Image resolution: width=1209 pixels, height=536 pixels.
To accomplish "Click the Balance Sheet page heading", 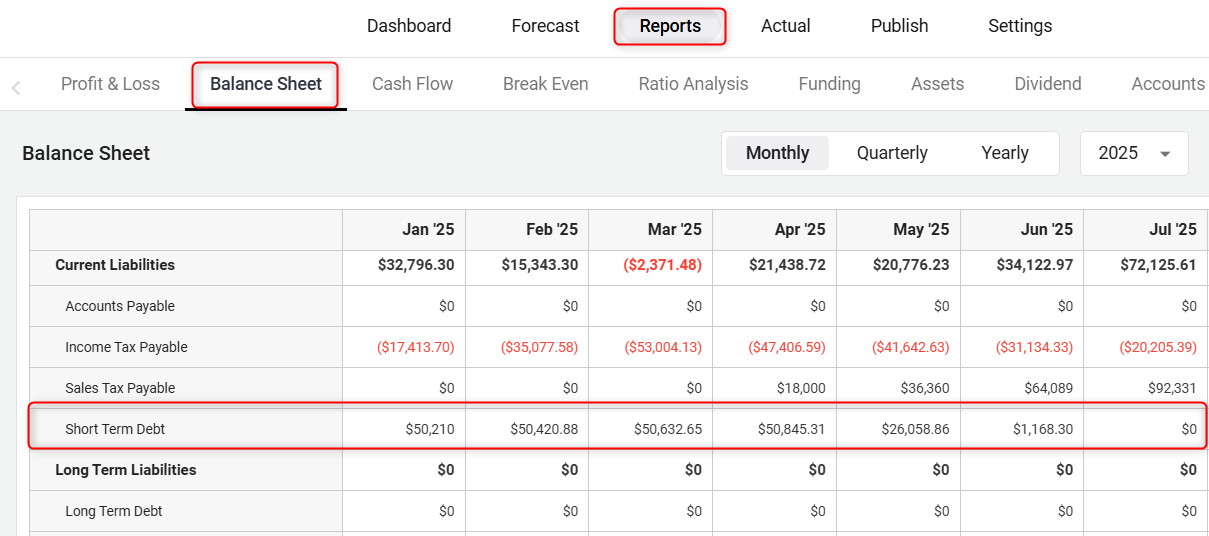I will point(86,153).
